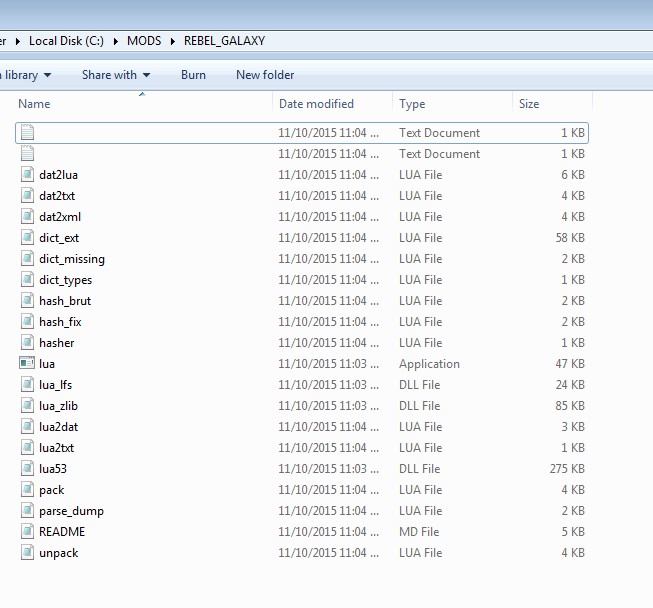Select the dat2xml file icon
This screenshot has width=653, height=608.
[x=27, y=217]
